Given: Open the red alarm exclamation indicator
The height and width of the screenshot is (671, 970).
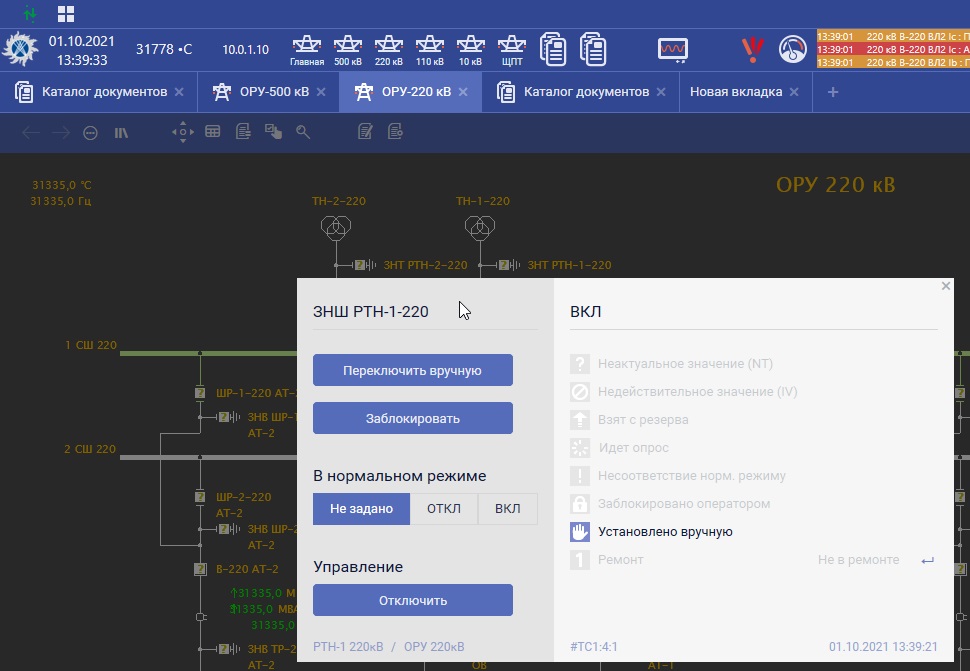Looking at the screenshot, I should coord(752,49).
